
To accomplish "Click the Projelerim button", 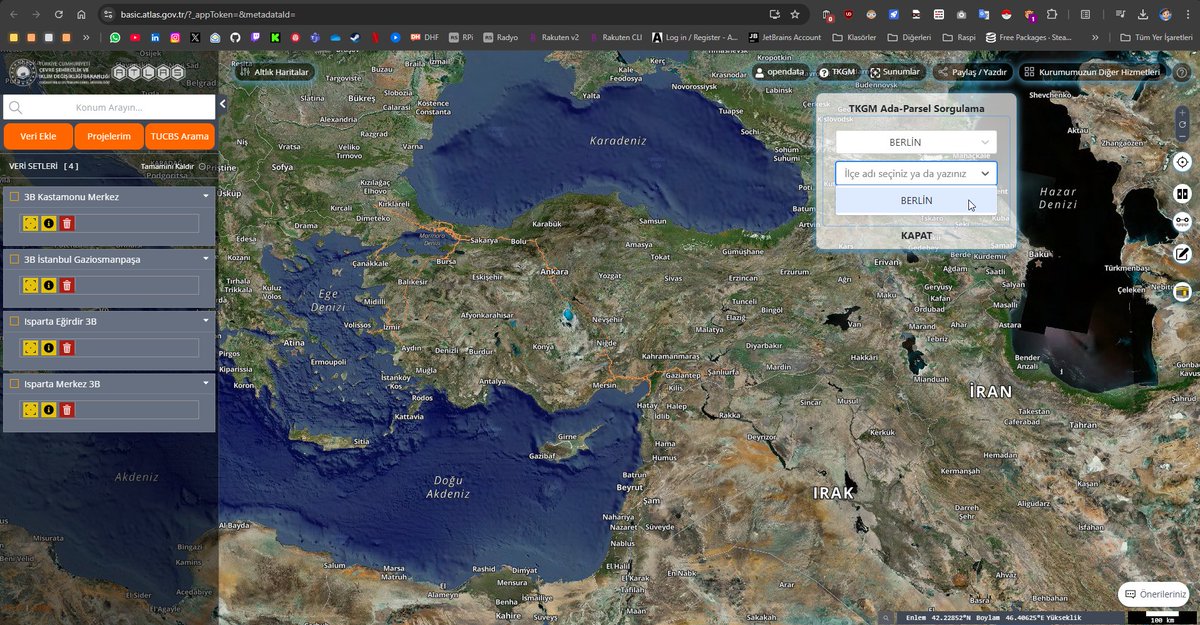I will [x=109, y=136].
